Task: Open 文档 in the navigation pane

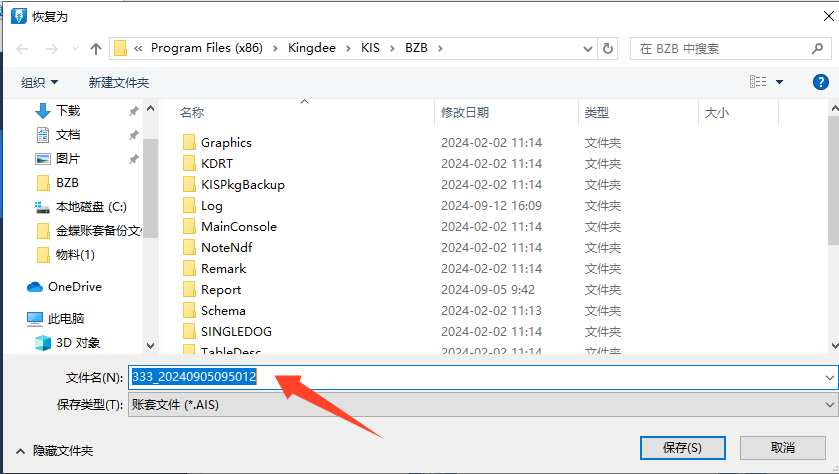Action: [68, 135]
